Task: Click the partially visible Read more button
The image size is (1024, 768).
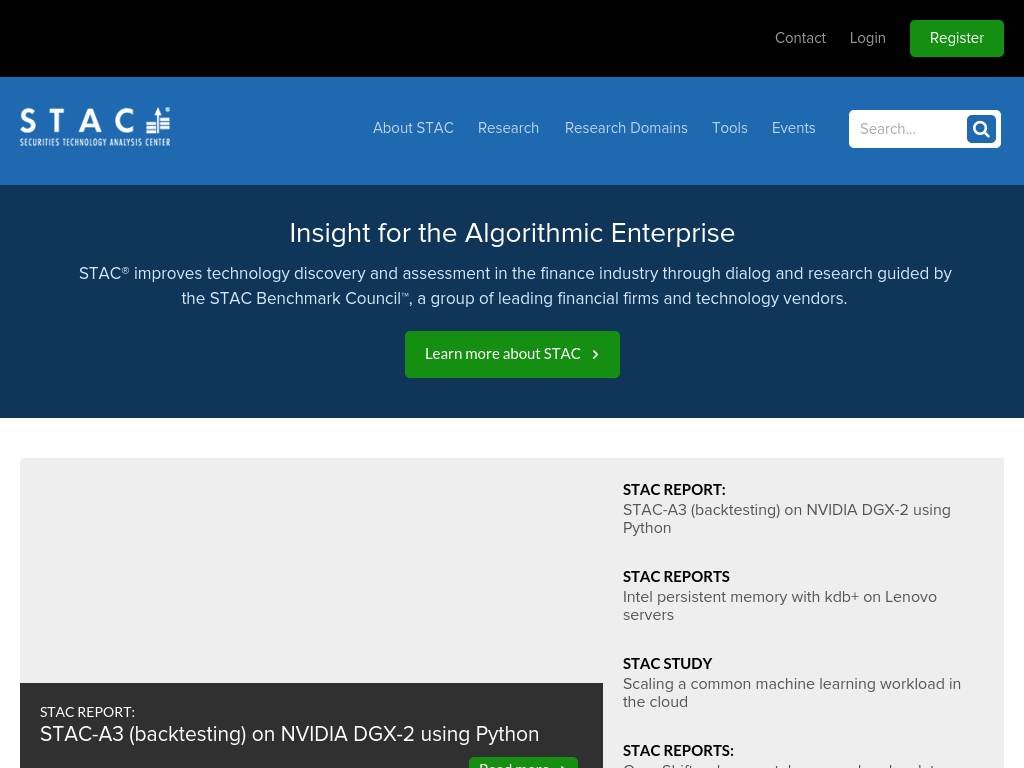Action: pos(523,763)
